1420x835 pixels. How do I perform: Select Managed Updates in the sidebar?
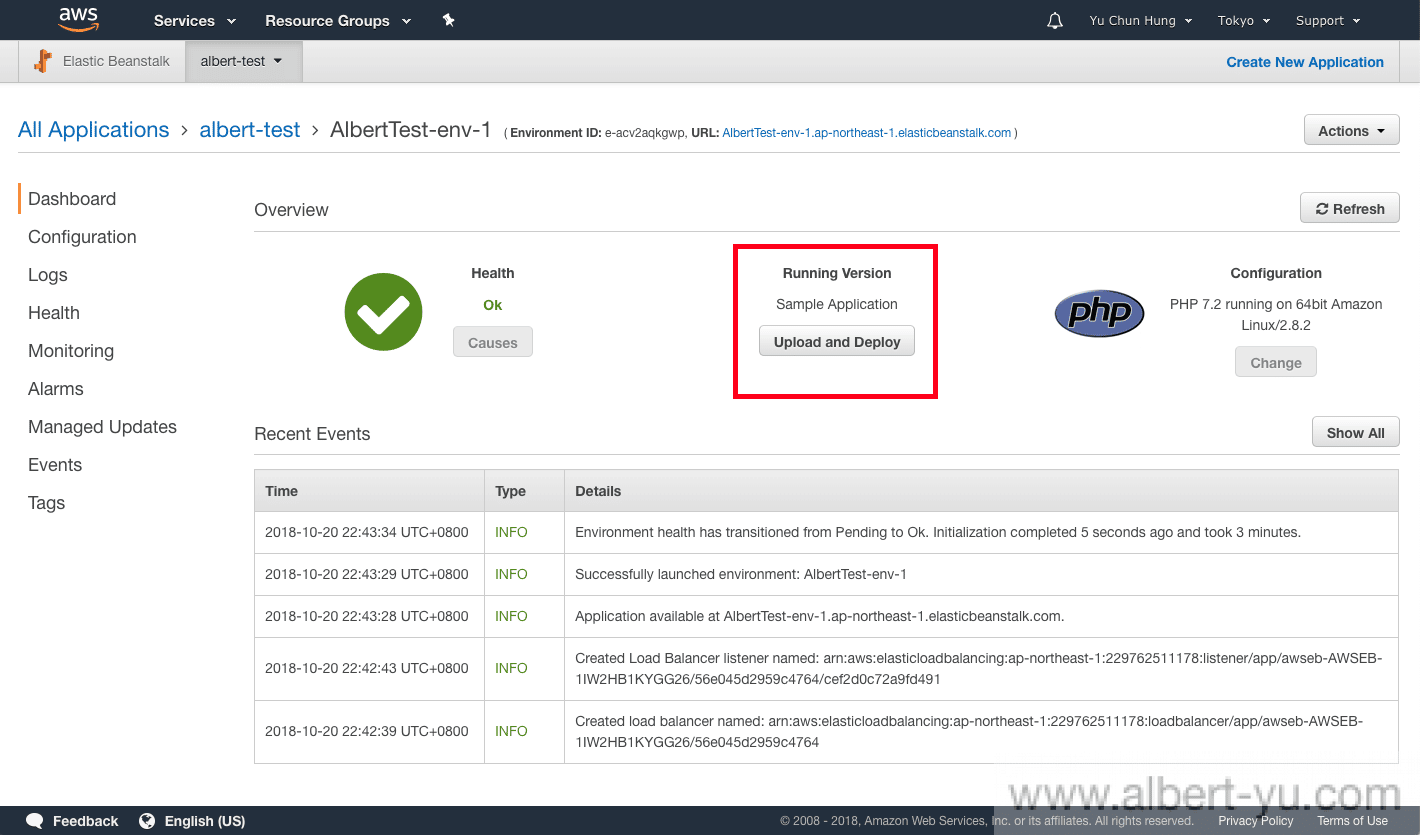102,427
